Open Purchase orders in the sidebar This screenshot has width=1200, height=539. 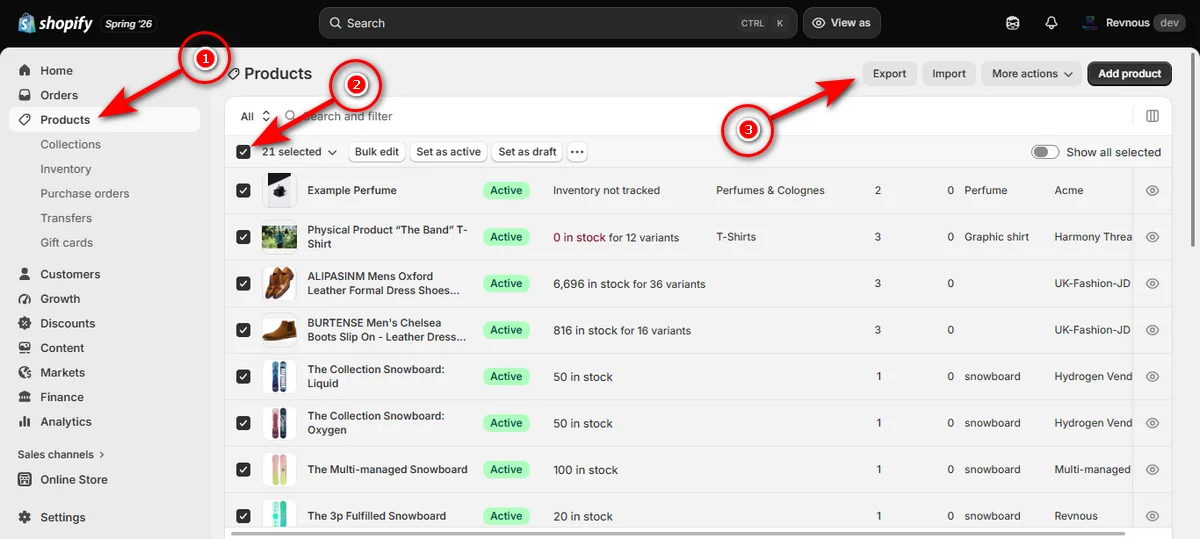point(85,193)
